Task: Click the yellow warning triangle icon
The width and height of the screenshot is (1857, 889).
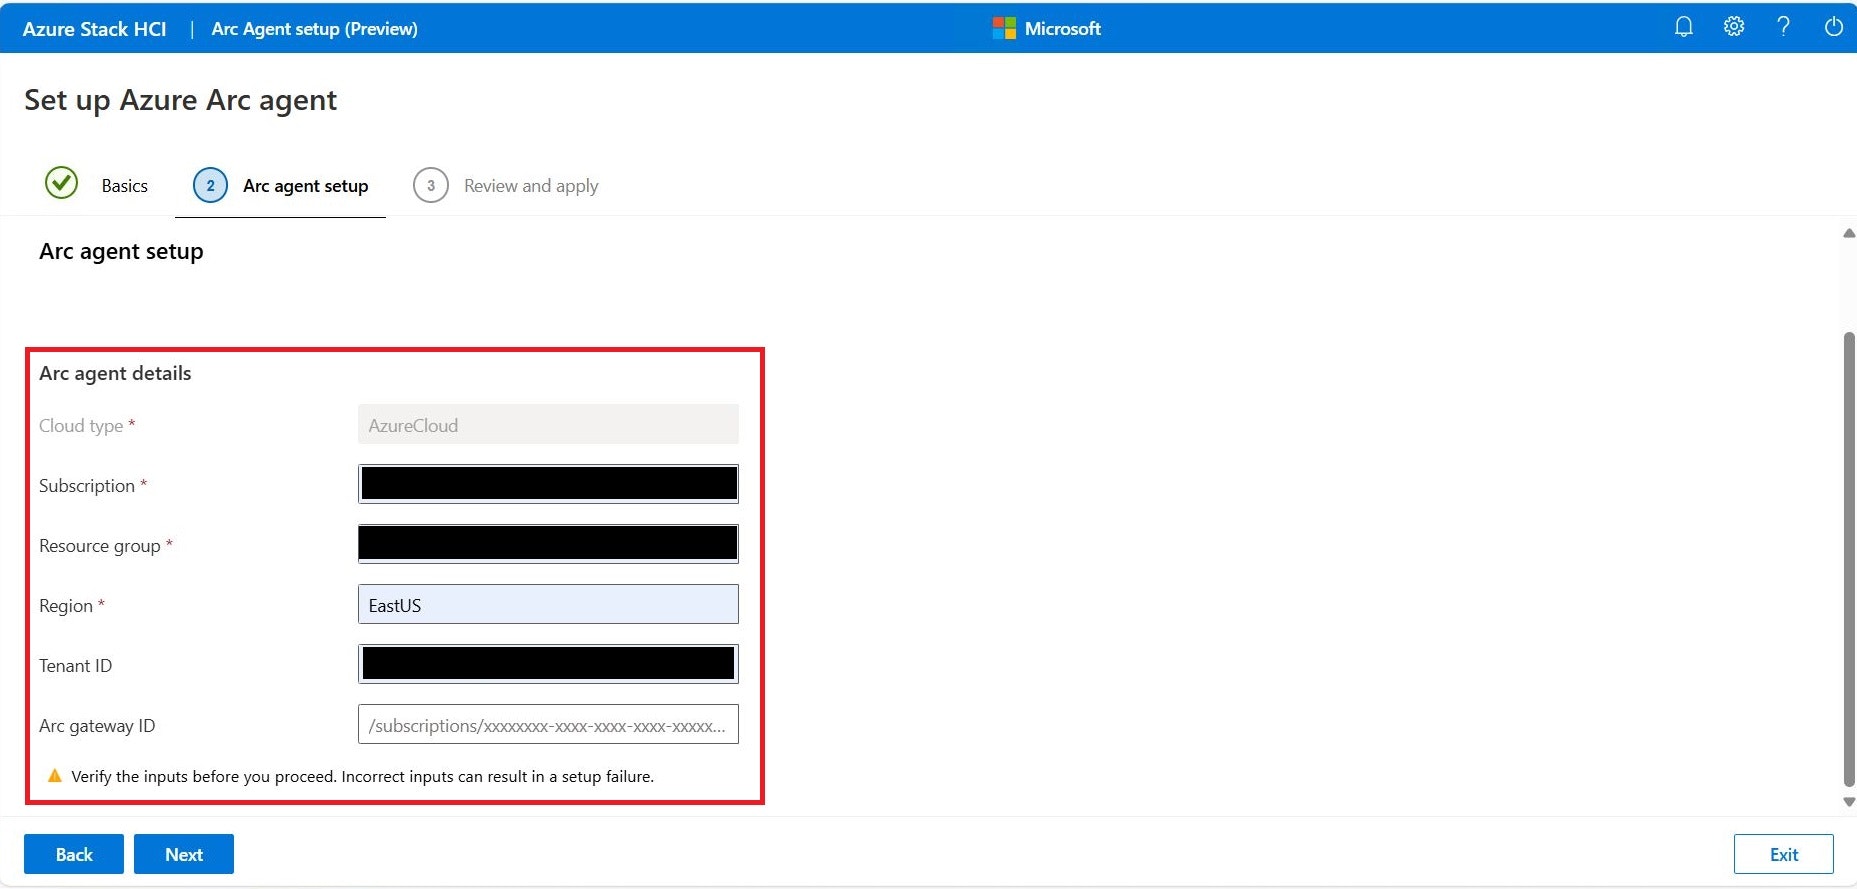Action: point(55,776)
